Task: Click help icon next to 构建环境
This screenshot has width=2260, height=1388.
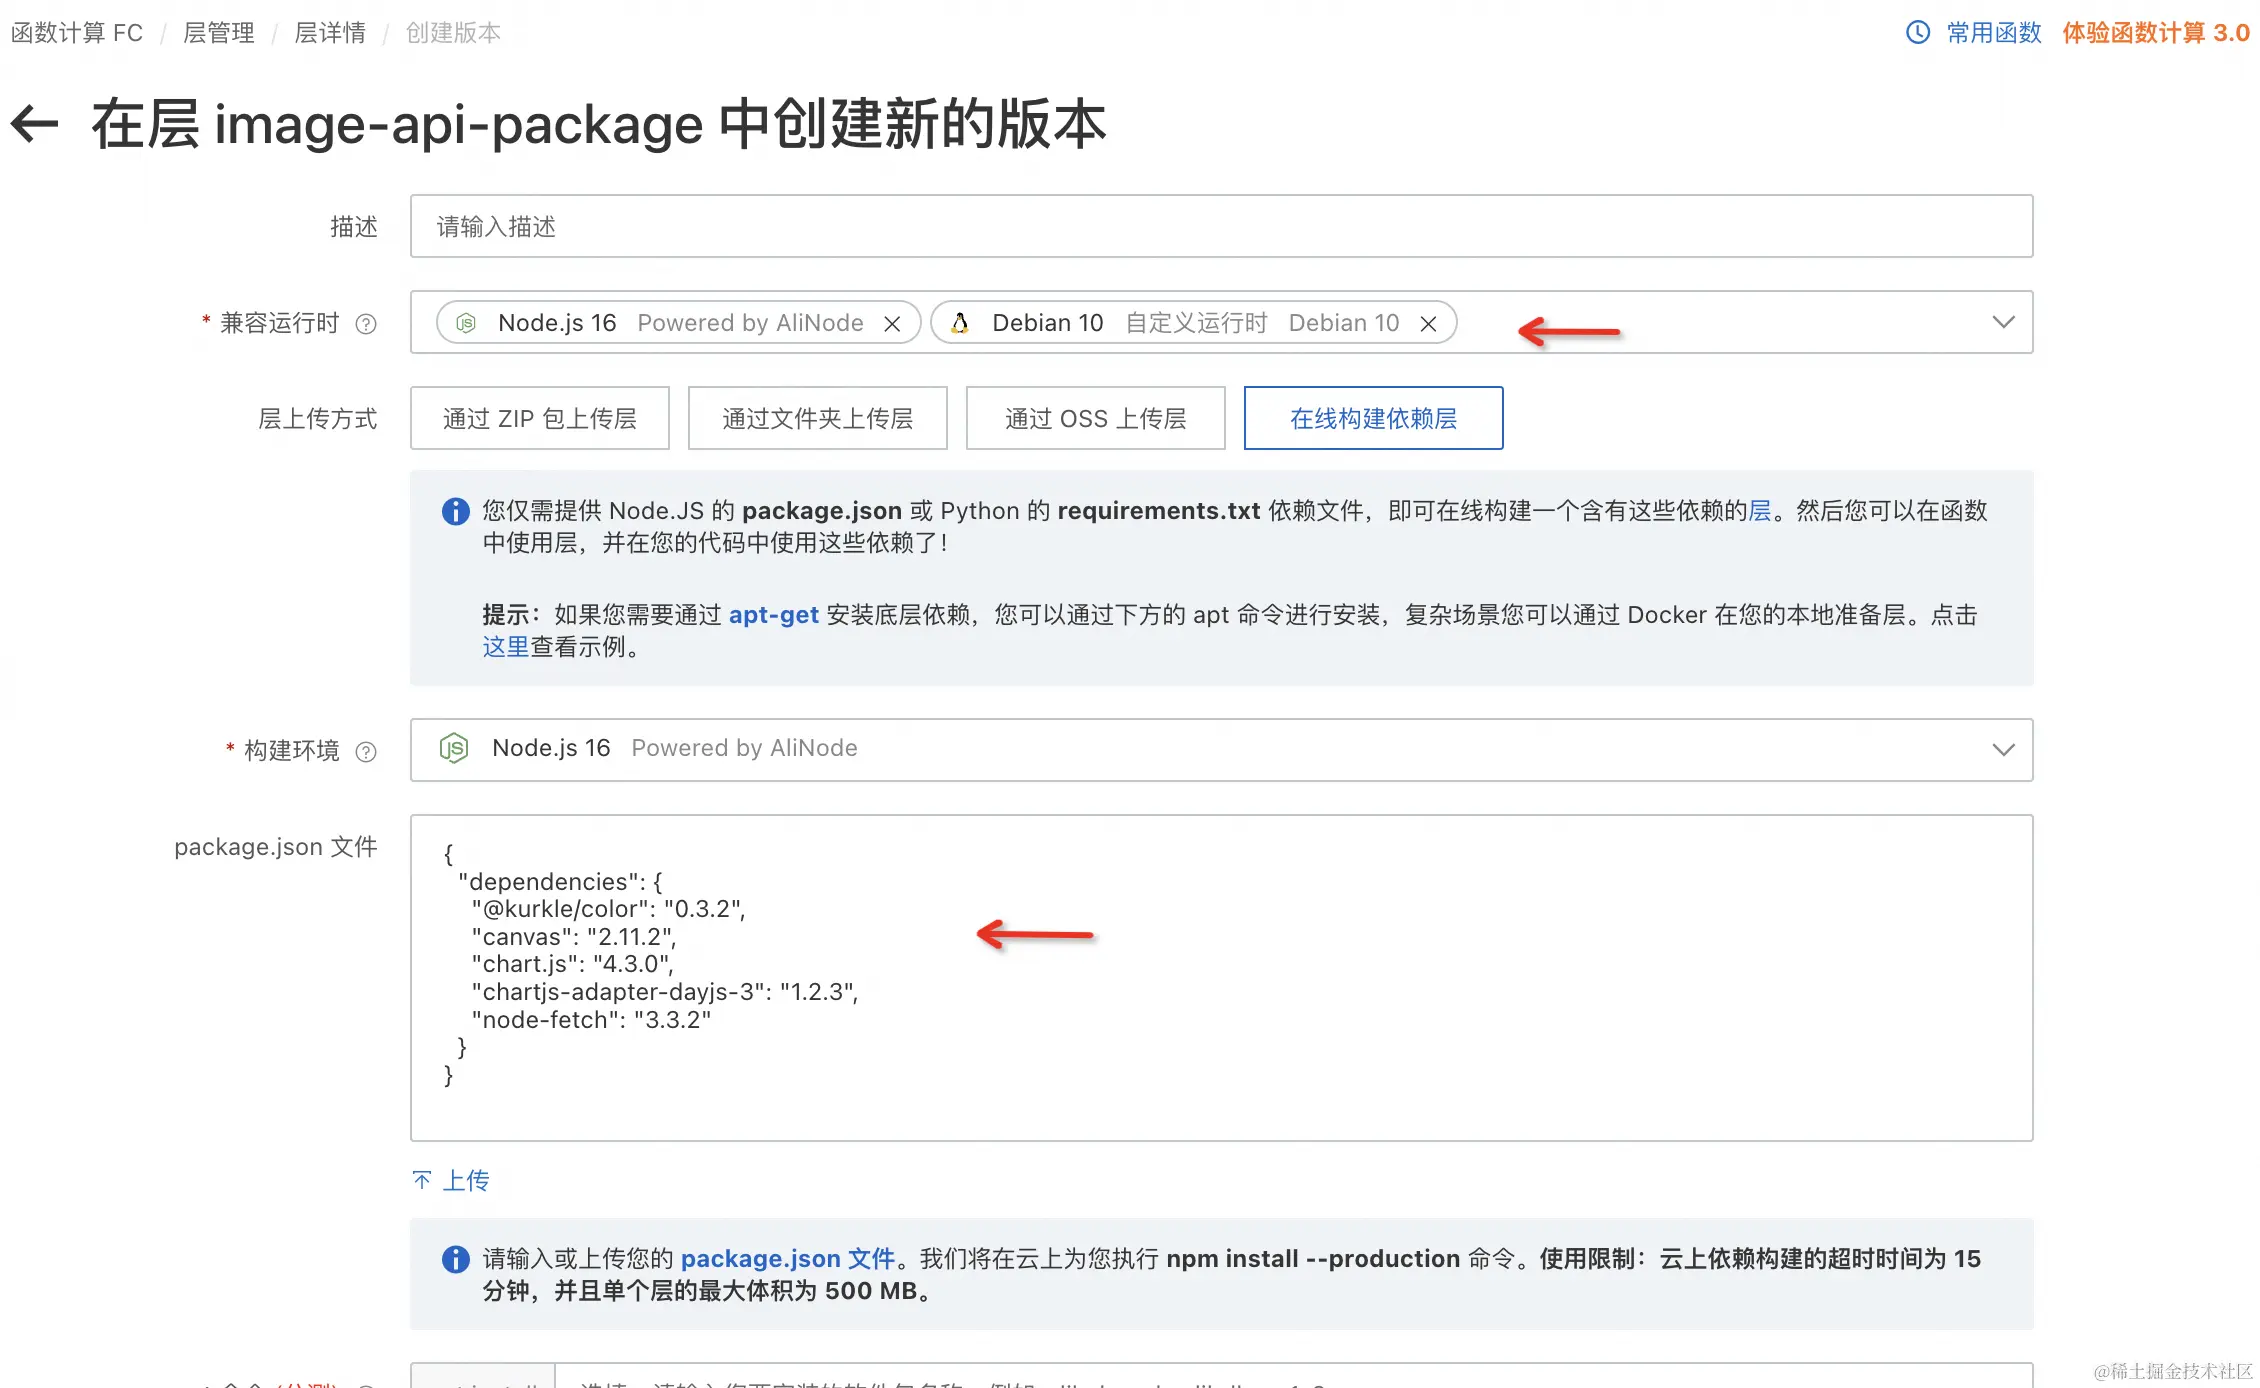Action: point(366,752)
